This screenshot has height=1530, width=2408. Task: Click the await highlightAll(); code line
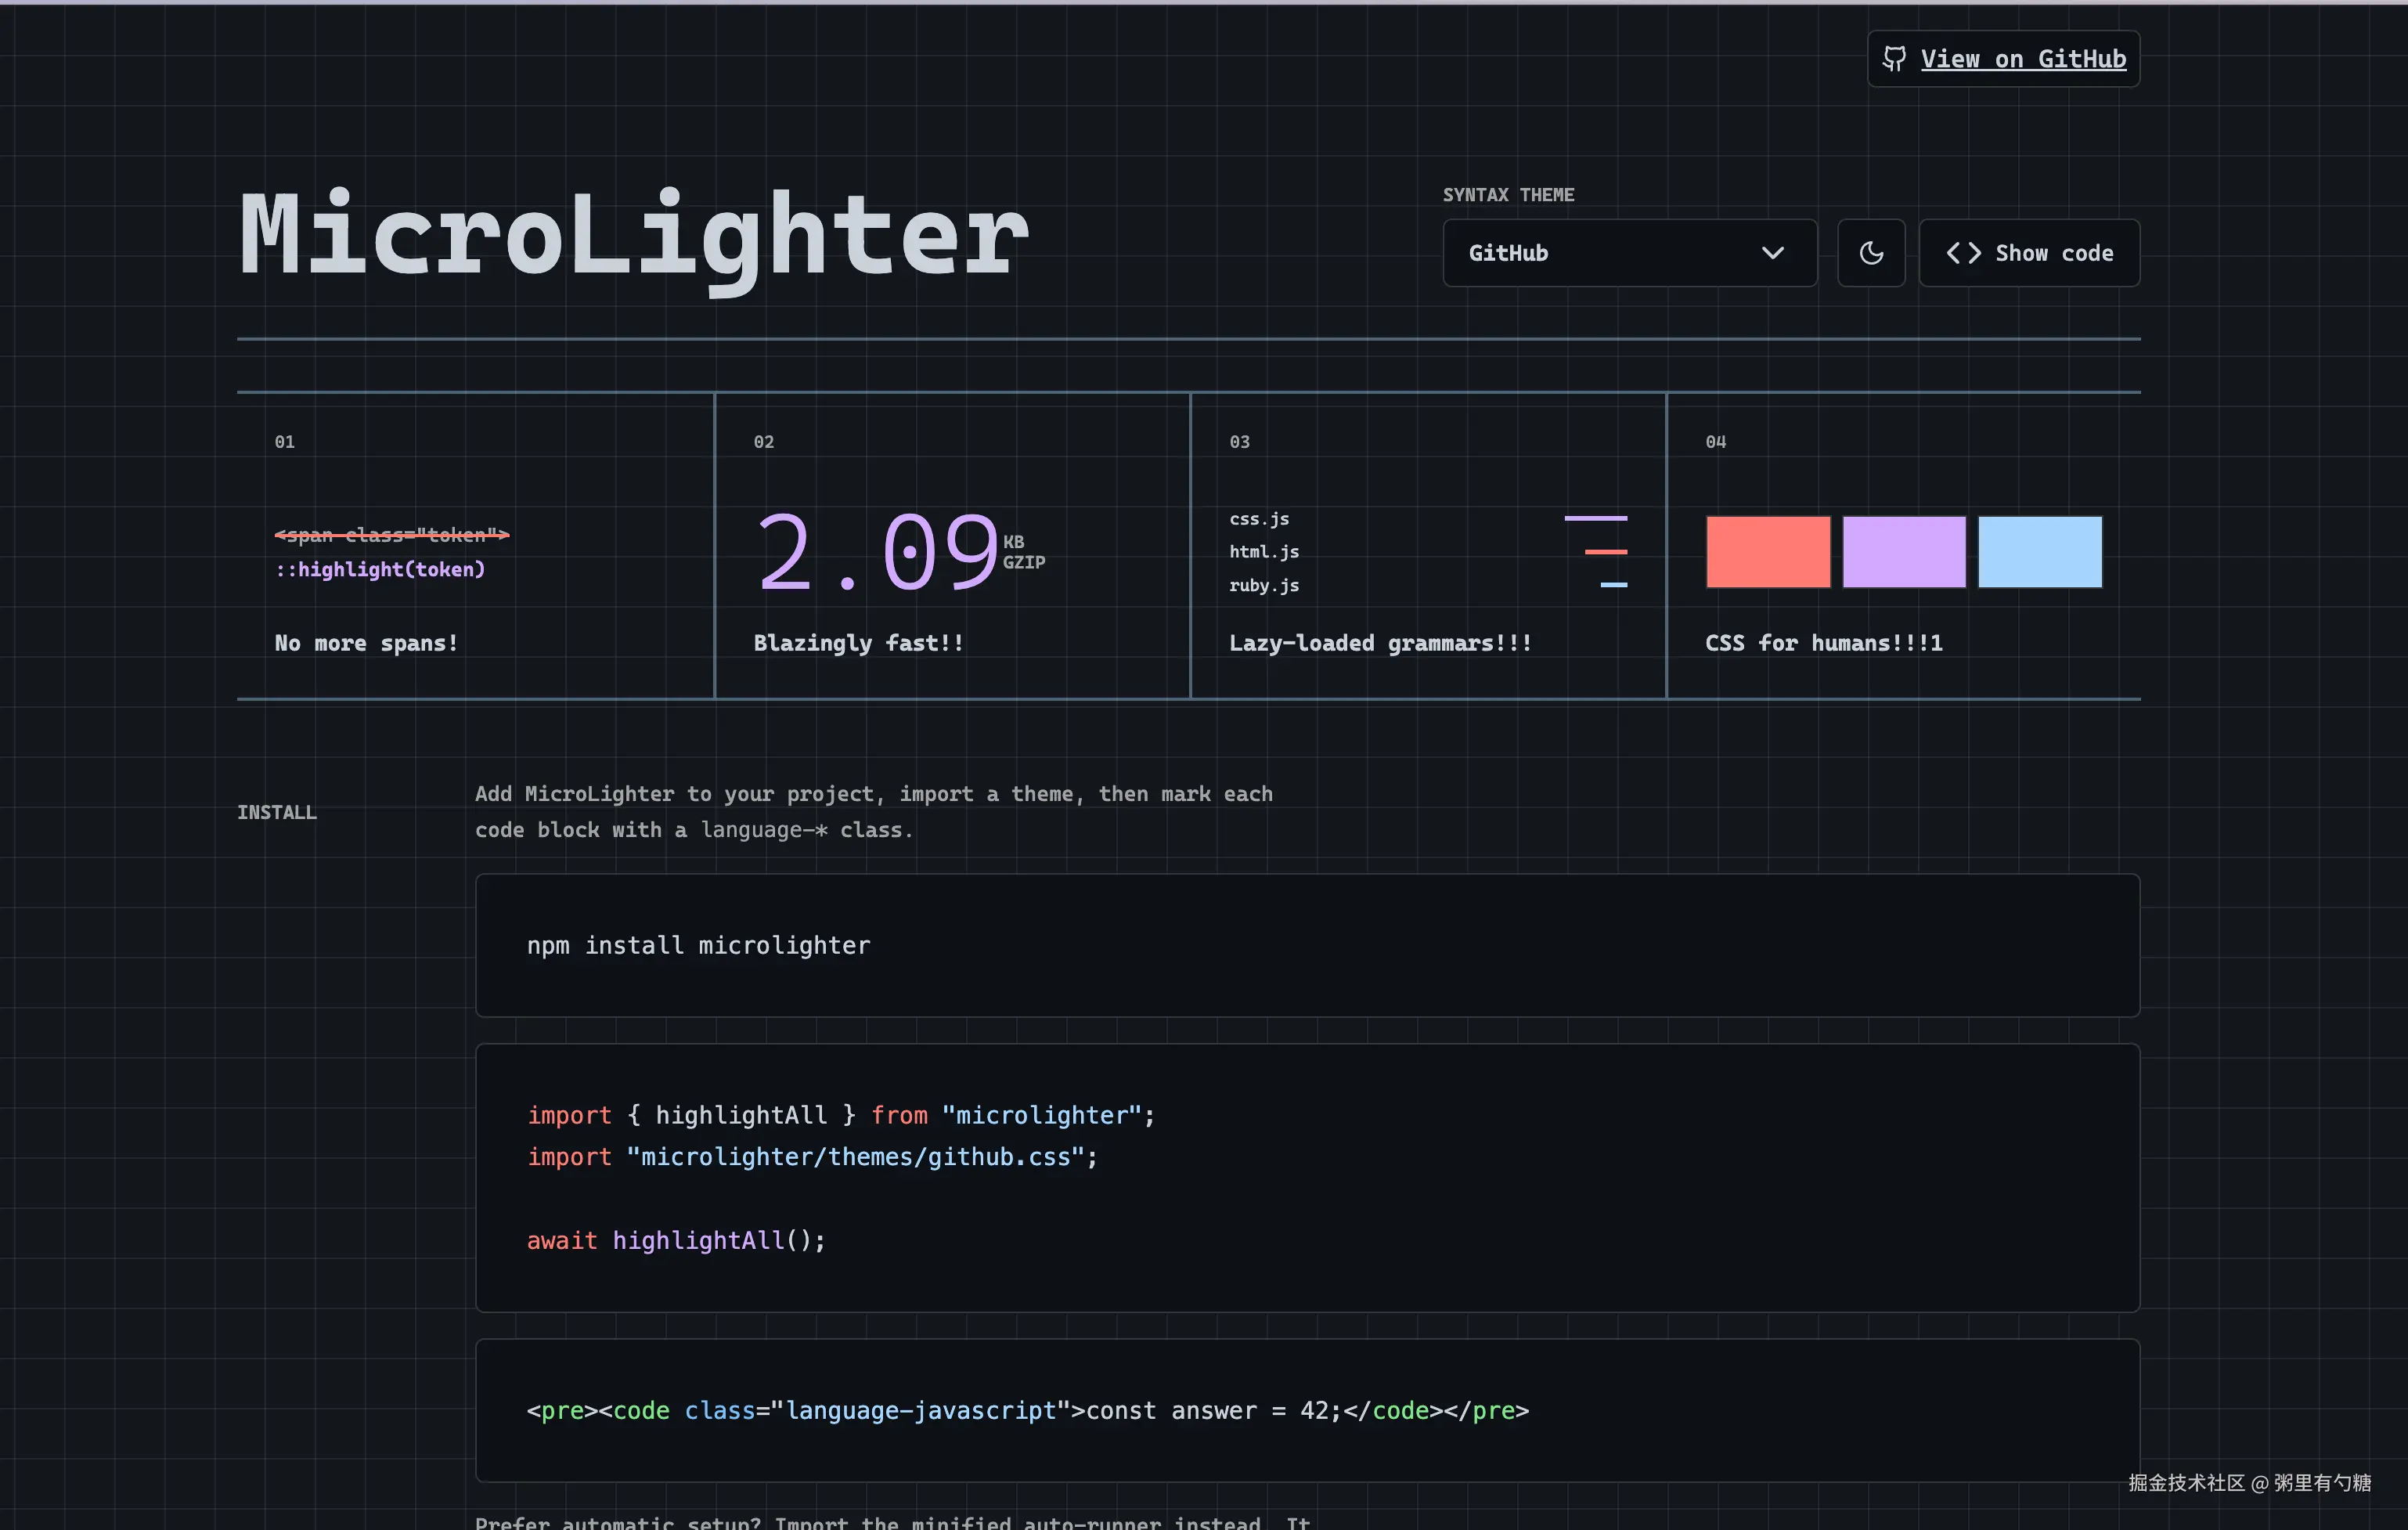coord(676,1240)
